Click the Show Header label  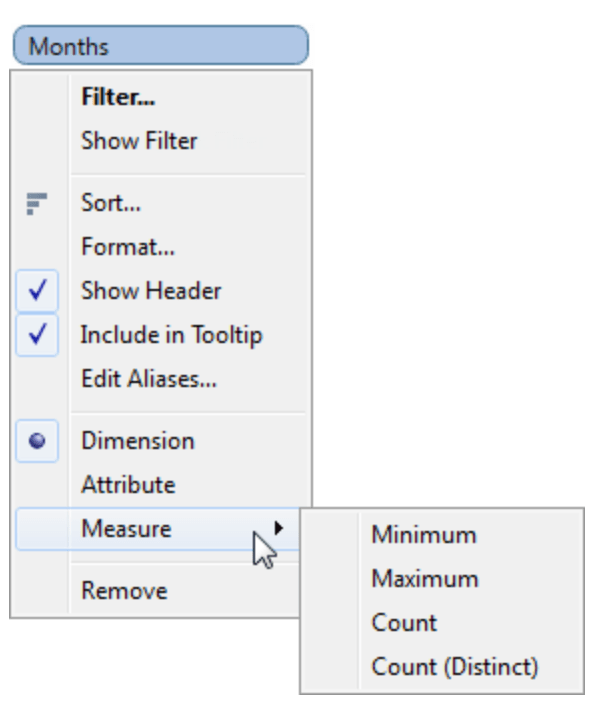(151, 291)
